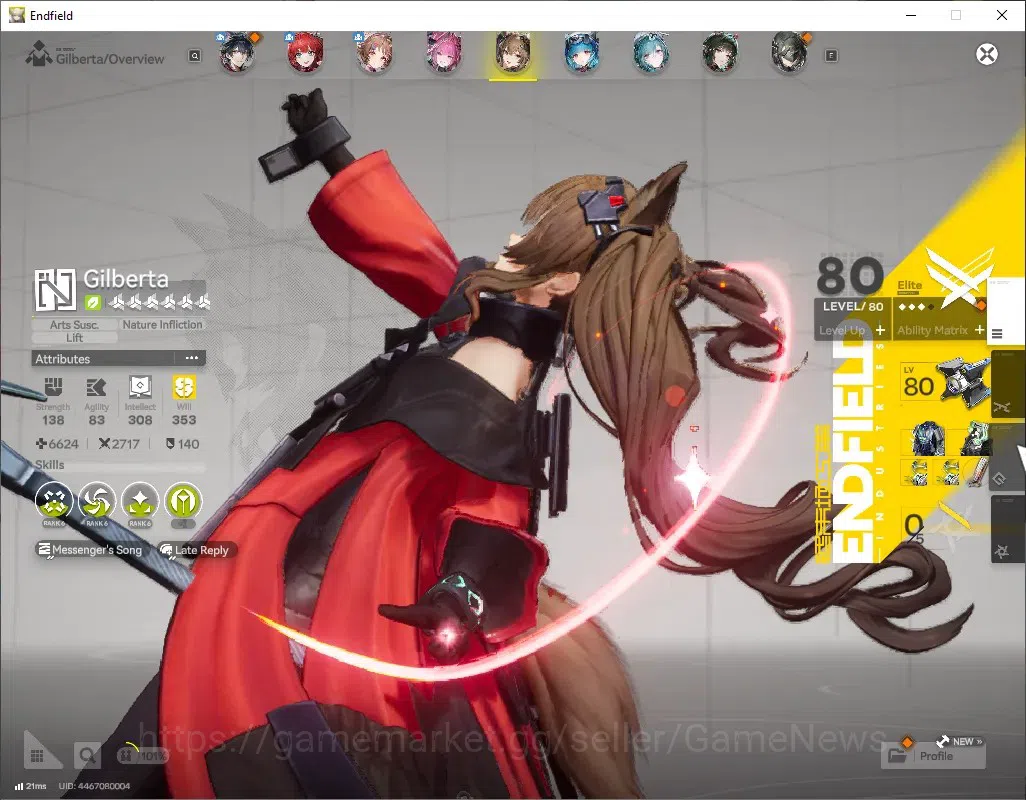The width and height of the screenshot is (1026, 800).
Task: Open the Messenger's Song talent
Action: pyautogui.click(x=90, y=550)
